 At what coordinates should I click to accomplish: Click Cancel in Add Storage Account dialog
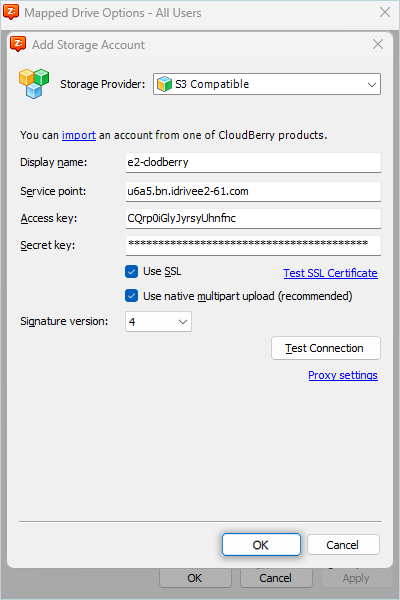tap(343, 545)
